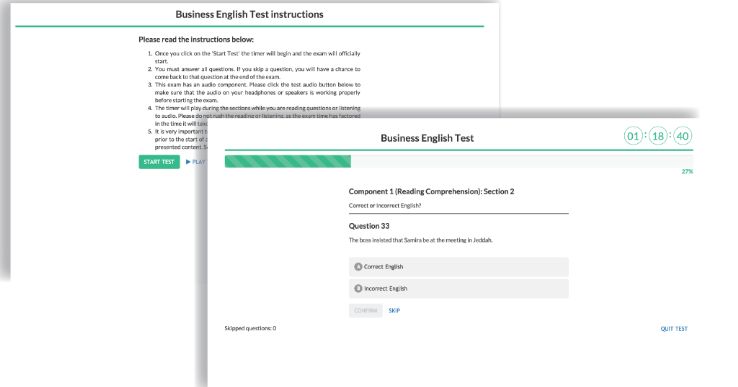Image resolution: width=738 pixels, height=387 pixels.
Task: Click the START TEST button
Action: tap(159, 161)
